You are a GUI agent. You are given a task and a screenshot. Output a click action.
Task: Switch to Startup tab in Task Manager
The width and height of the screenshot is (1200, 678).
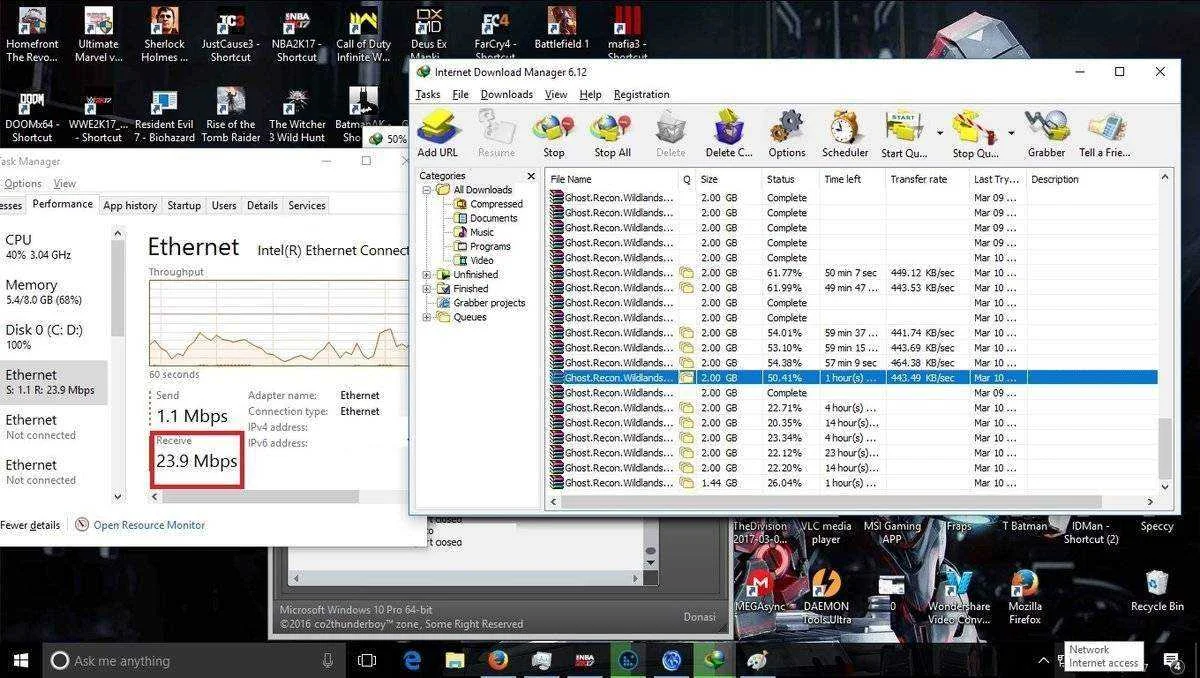click(184, 205)
